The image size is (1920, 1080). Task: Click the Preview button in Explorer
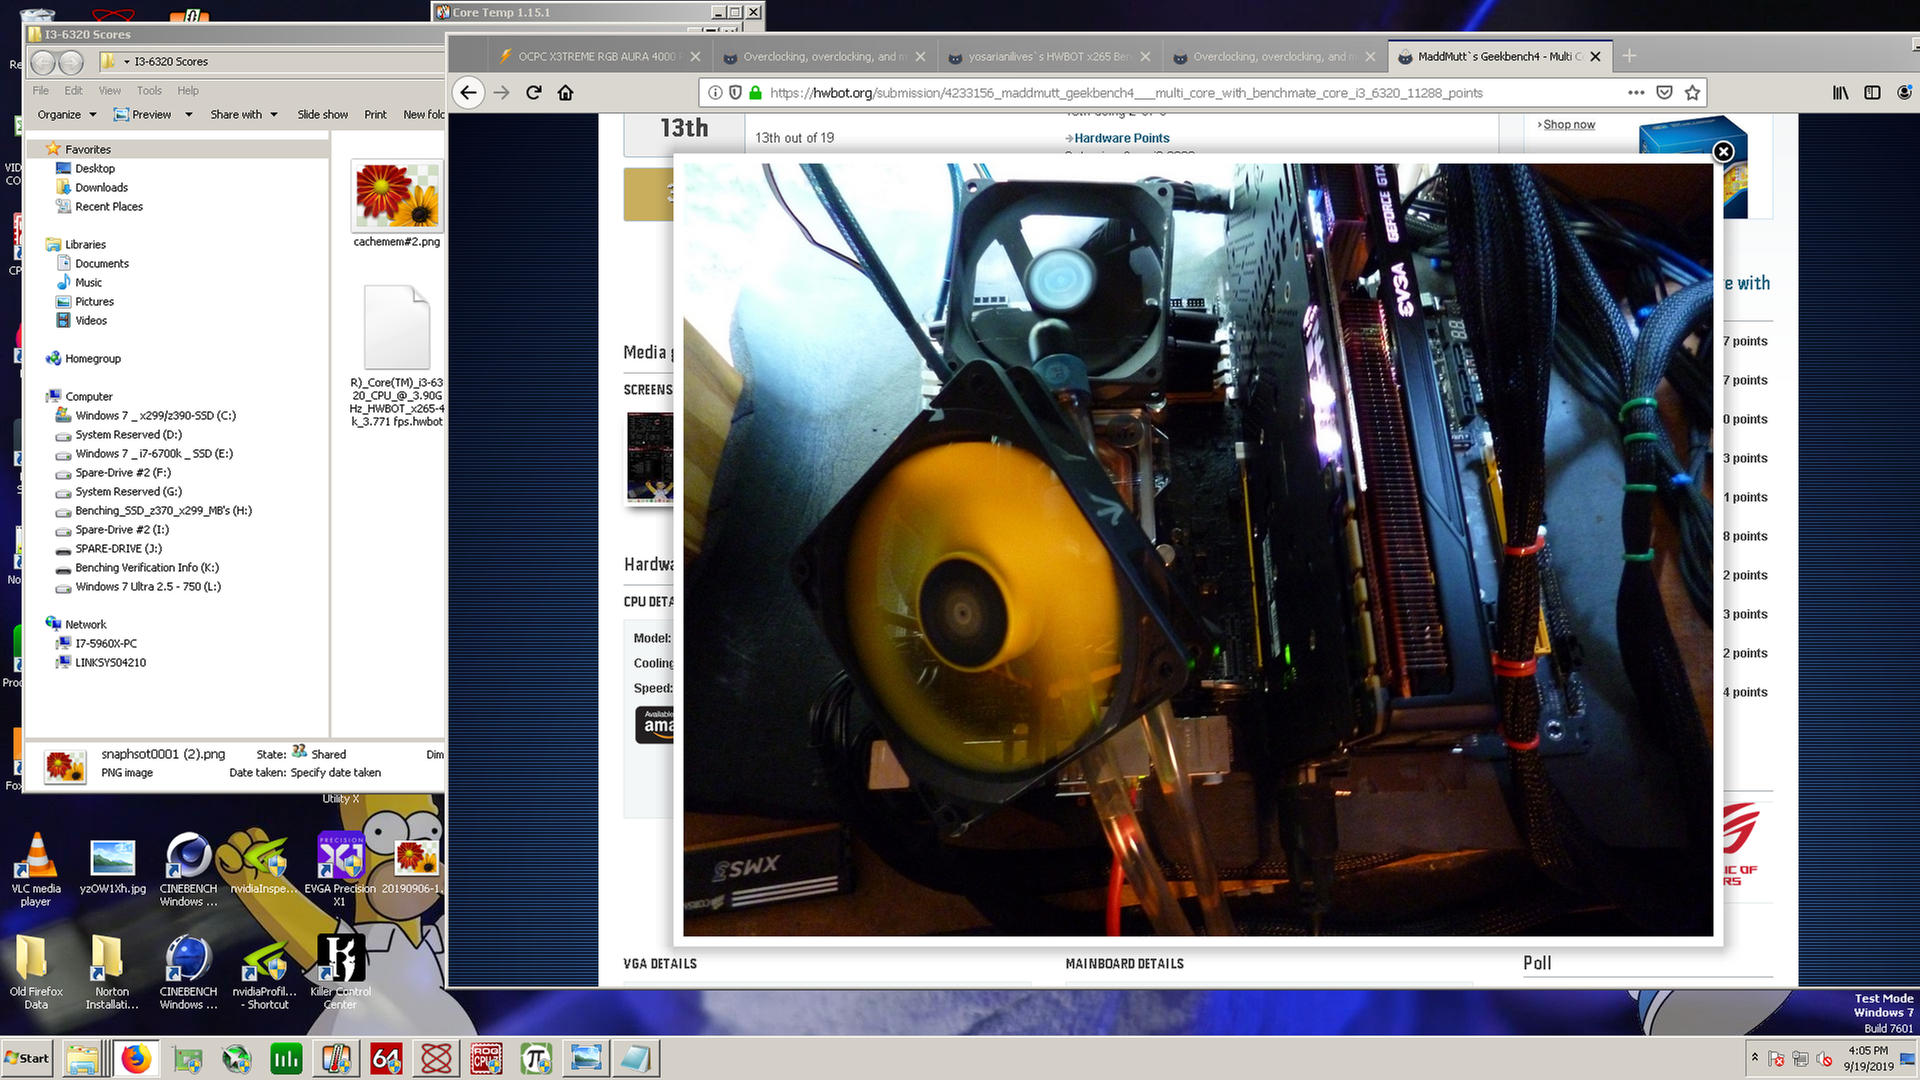pos(142,114)
